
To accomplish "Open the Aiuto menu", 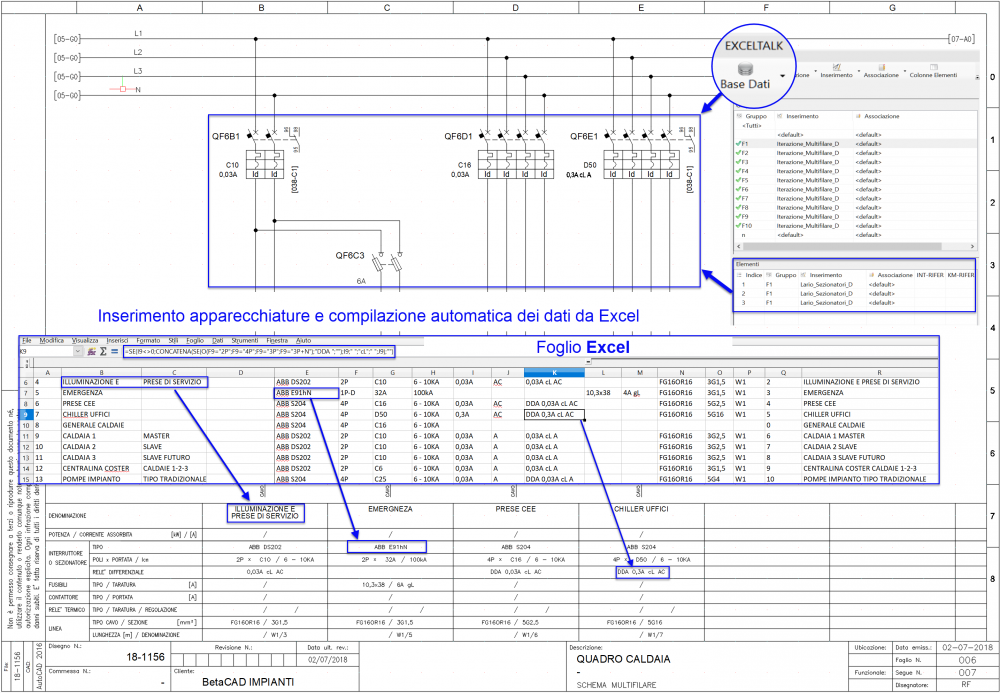I will point(304,340).
